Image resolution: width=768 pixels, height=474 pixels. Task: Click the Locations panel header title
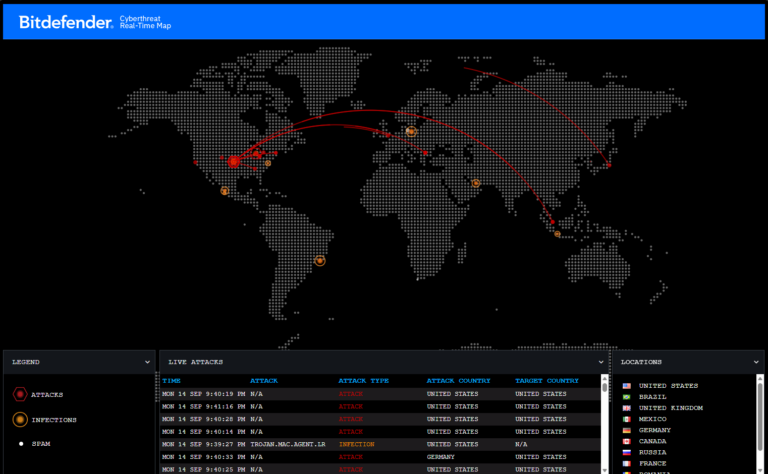[x=641, y=362]
